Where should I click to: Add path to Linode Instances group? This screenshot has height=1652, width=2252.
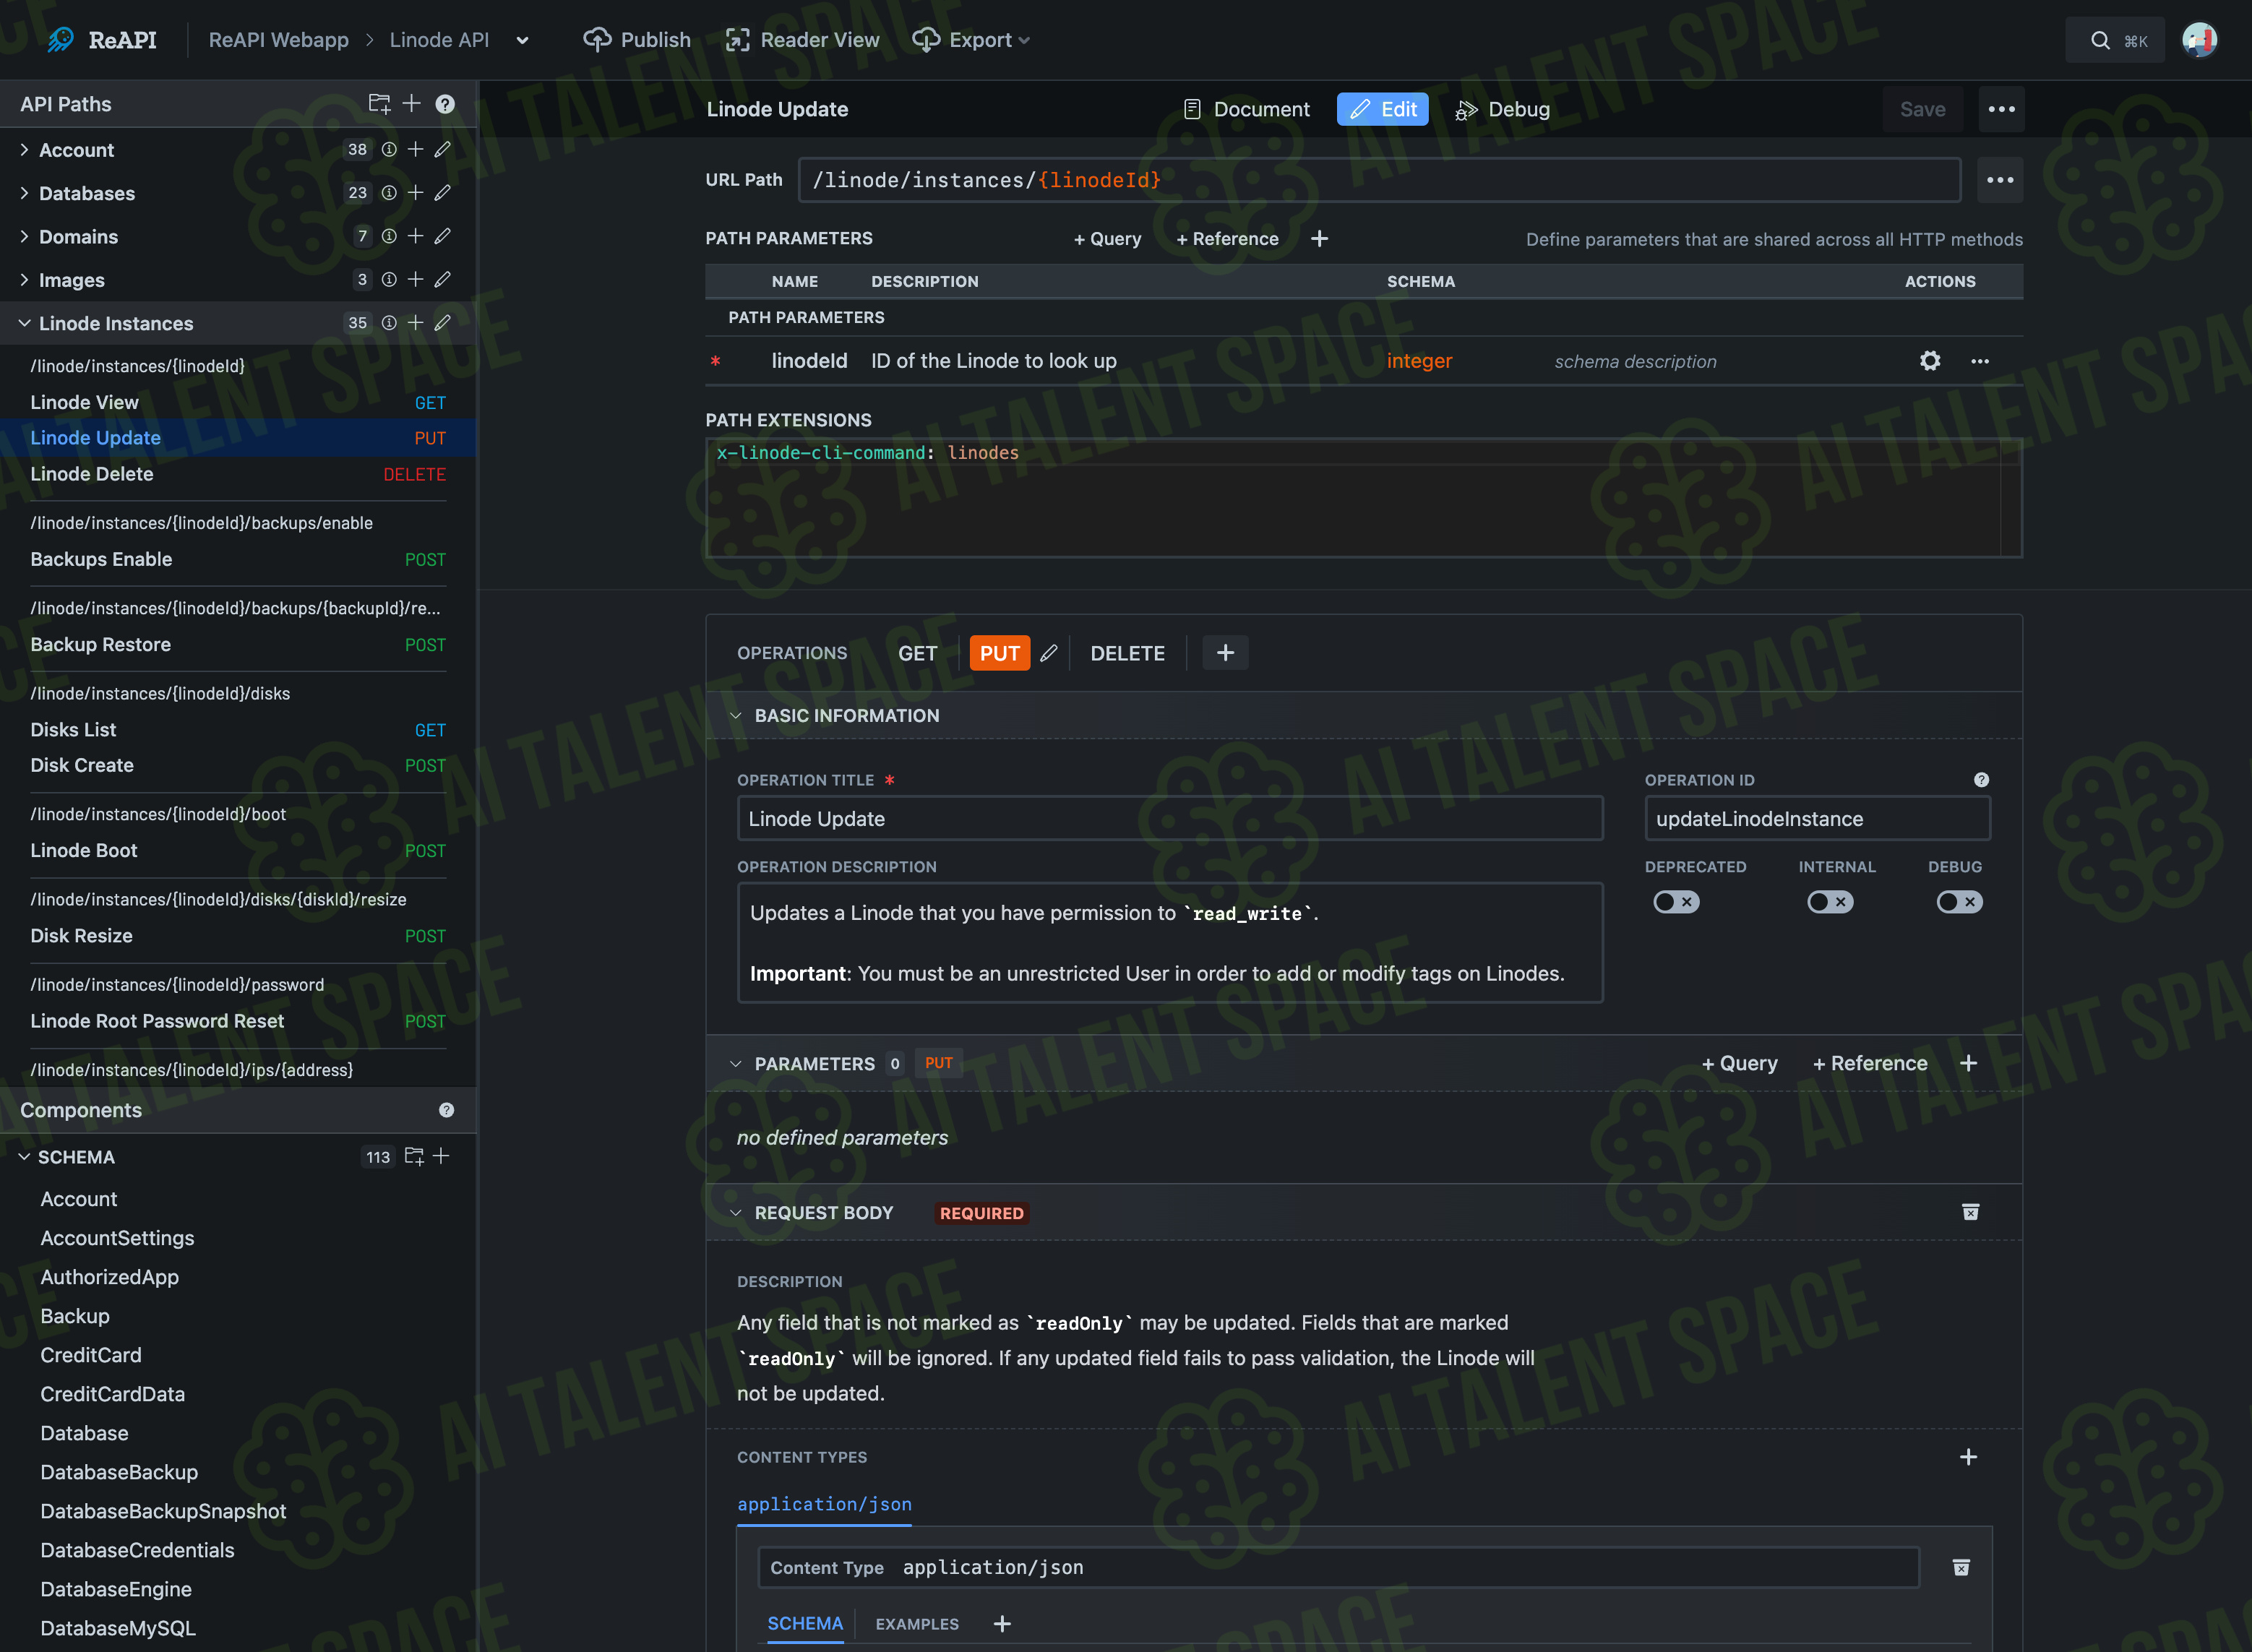pyautogui.click(x=415, y=323)
